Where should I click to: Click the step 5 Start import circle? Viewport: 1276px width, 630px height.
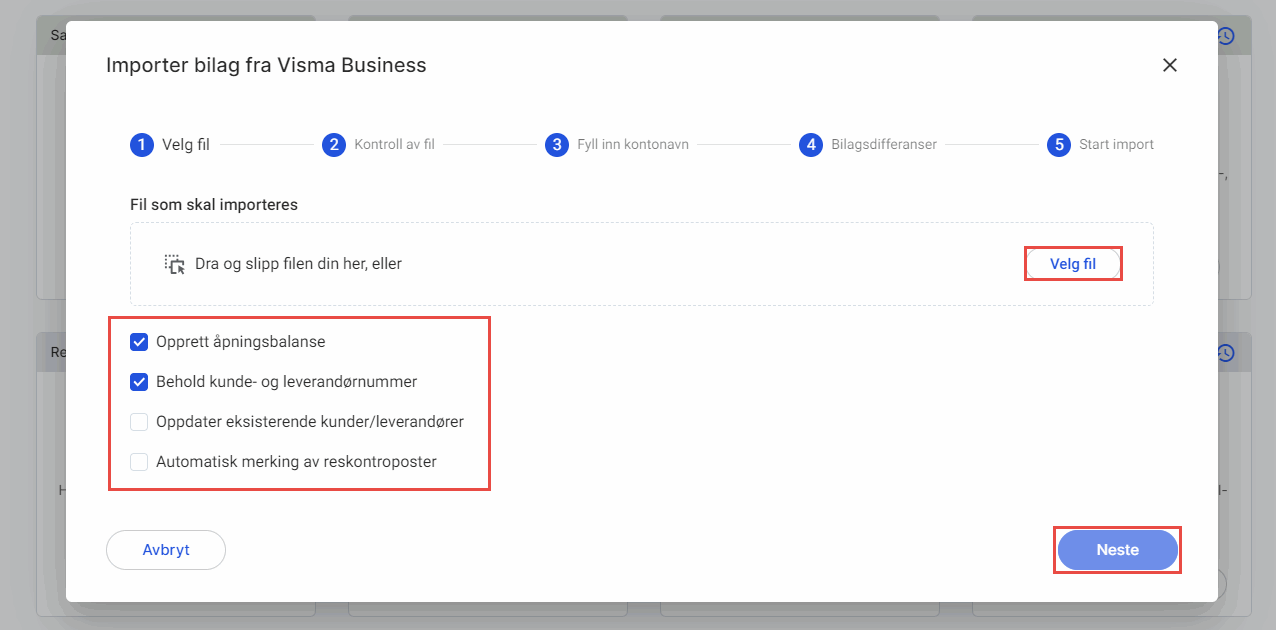coord(1058,144)
